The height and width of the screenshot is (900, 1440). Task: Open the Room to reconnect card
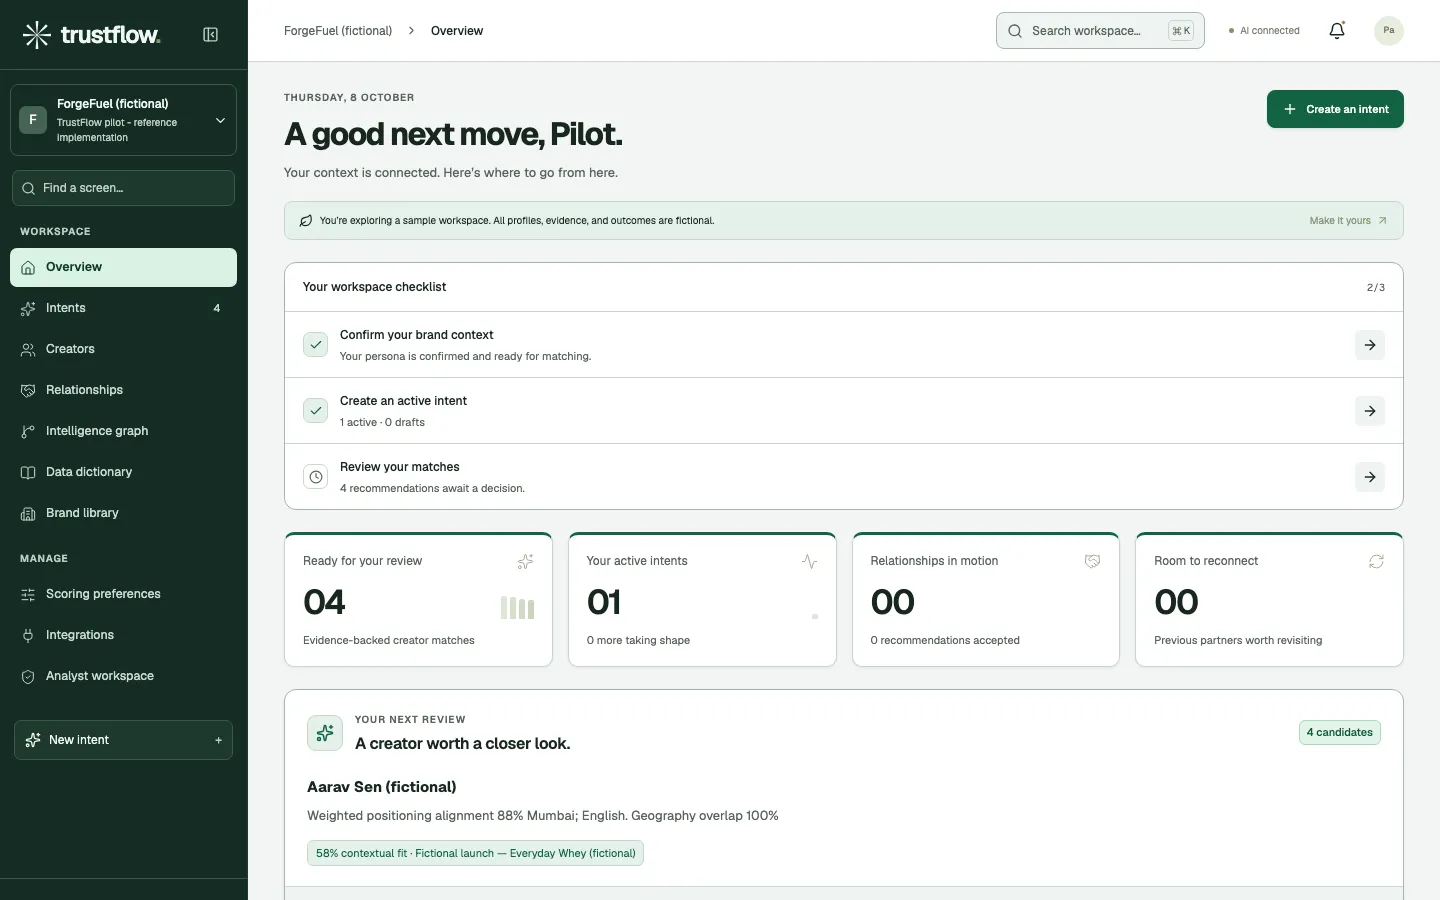point(1269,599)
